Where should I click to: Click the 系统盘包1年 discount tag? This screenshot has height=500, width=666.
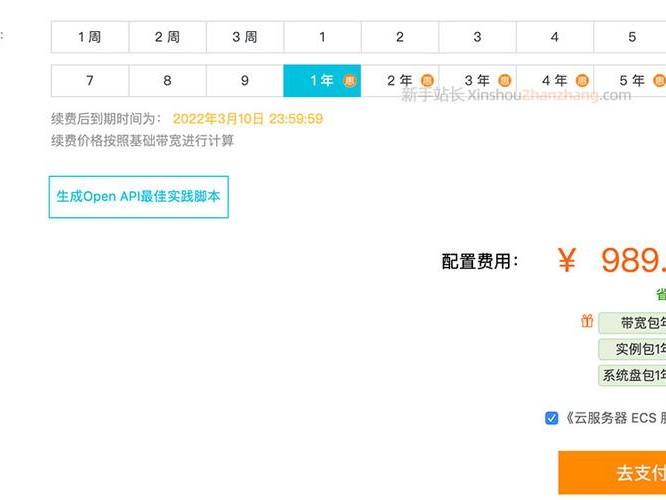[632, 375]
